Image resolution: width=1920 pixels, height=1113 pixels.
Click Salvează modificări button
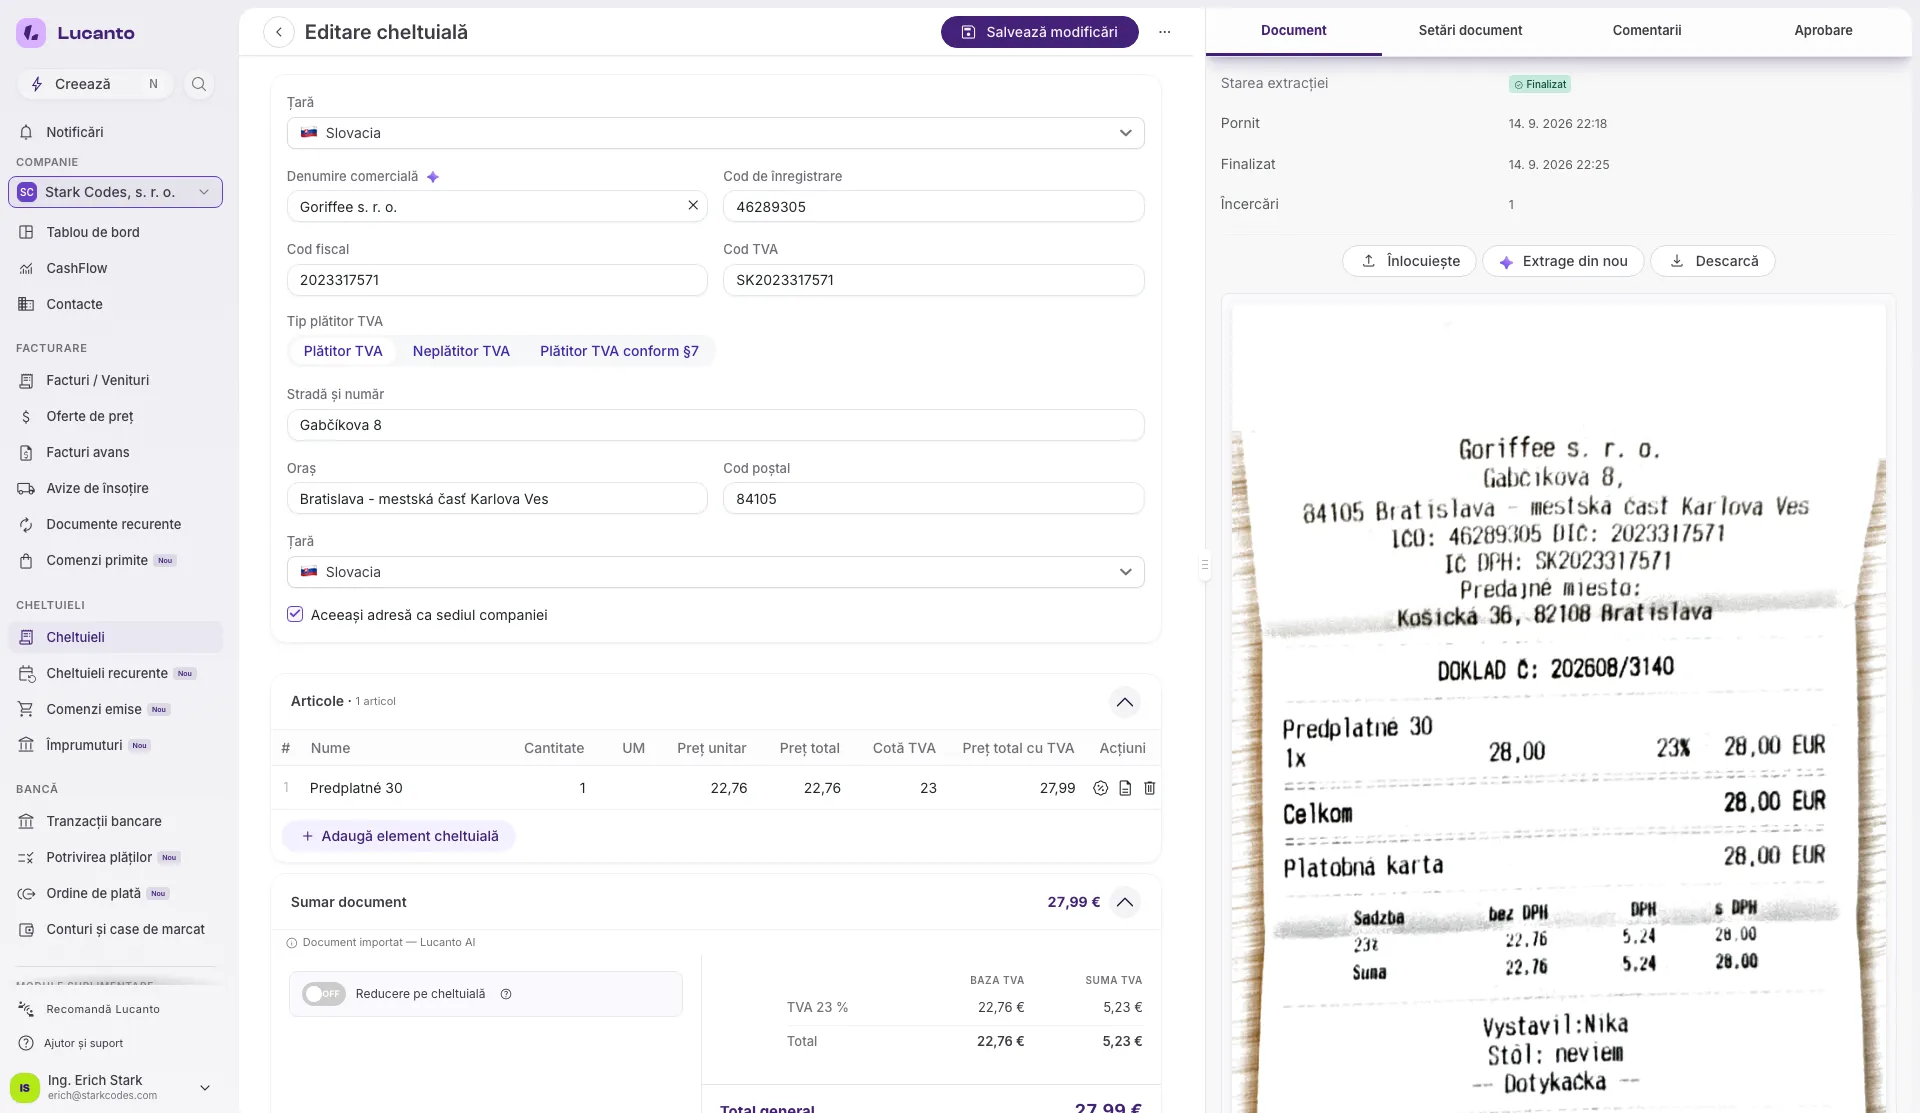(1040, 32)
